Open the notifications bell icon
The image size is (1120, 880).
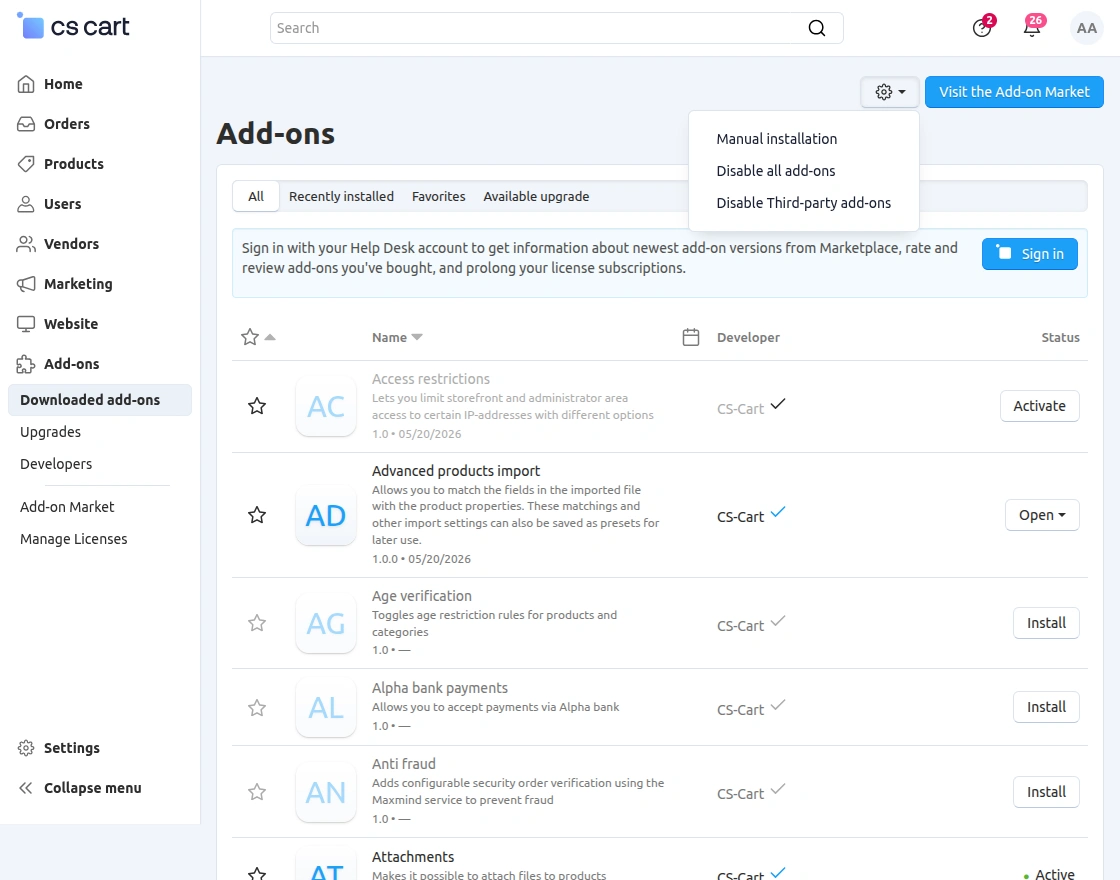point(1032,28)
